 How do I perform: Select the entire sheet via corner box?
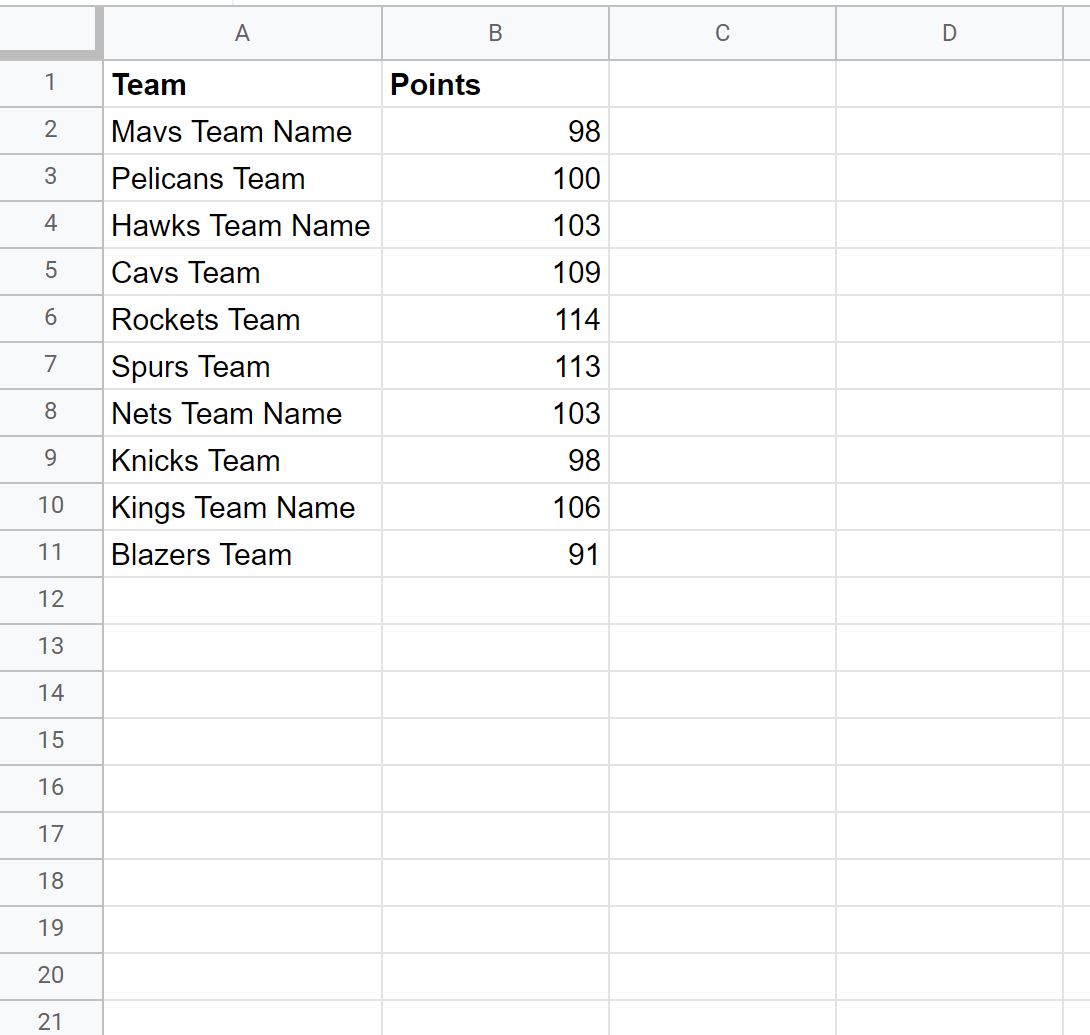pyautogui.click(x=50, y=33)
